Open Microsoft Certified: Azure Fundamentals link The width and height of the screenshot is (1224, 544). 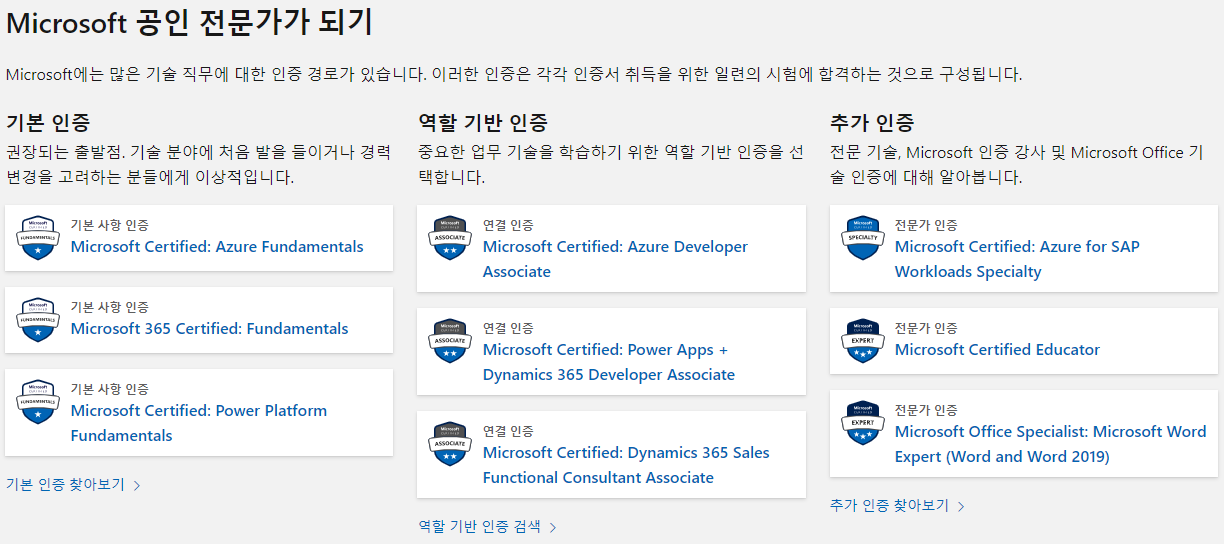coord(217,247)
